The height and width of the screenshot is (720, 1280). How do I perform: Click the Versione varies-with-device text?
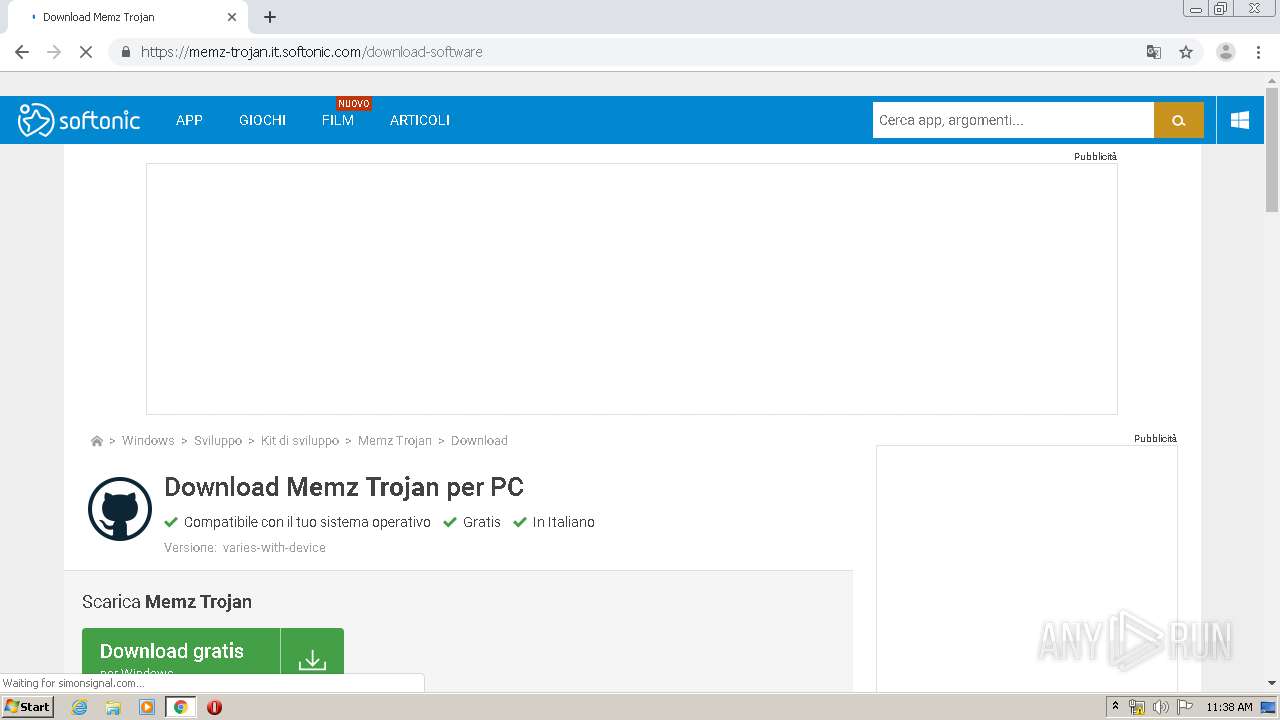point(245,548)
